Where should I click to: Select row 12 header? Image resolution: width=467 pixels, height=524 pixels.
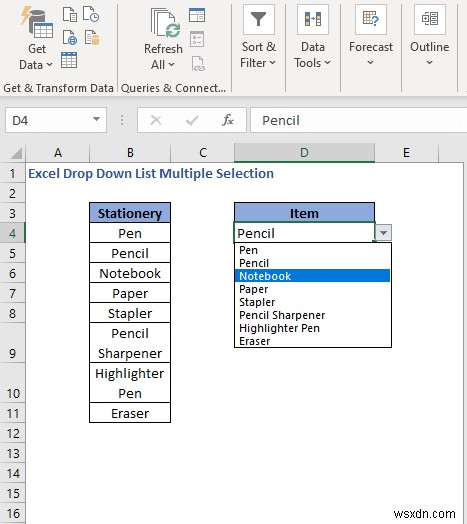pyautogui.click(x=12, y=433)
